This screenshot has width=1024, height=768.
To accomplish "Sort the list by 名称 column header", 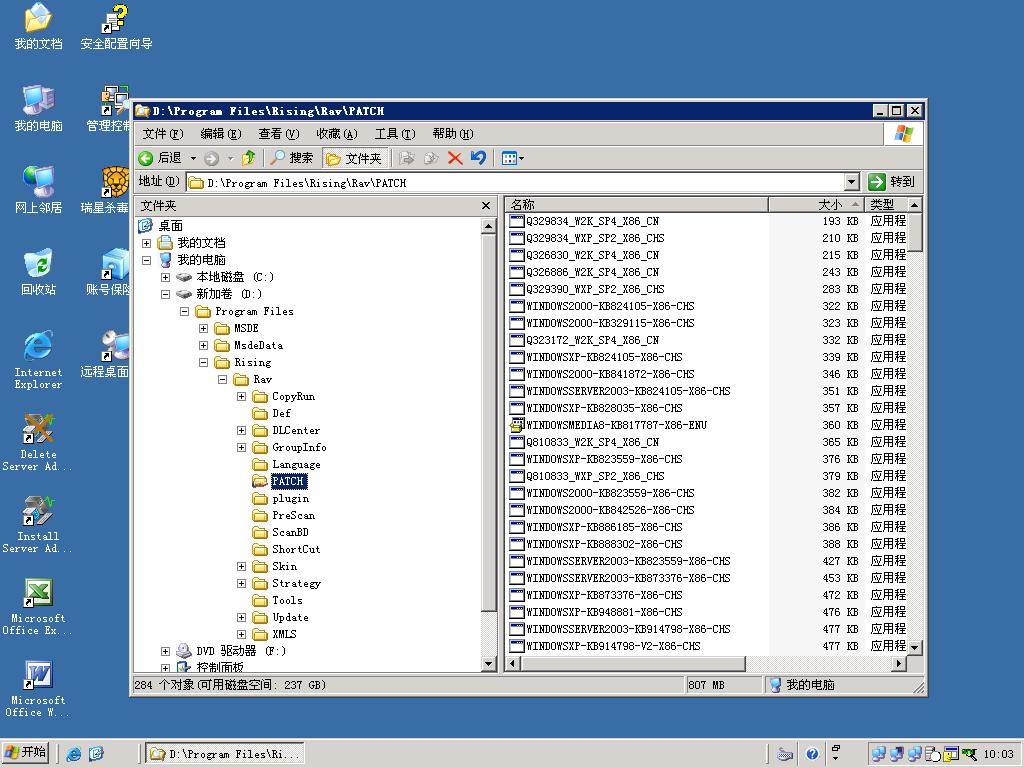I will point(636,204).
